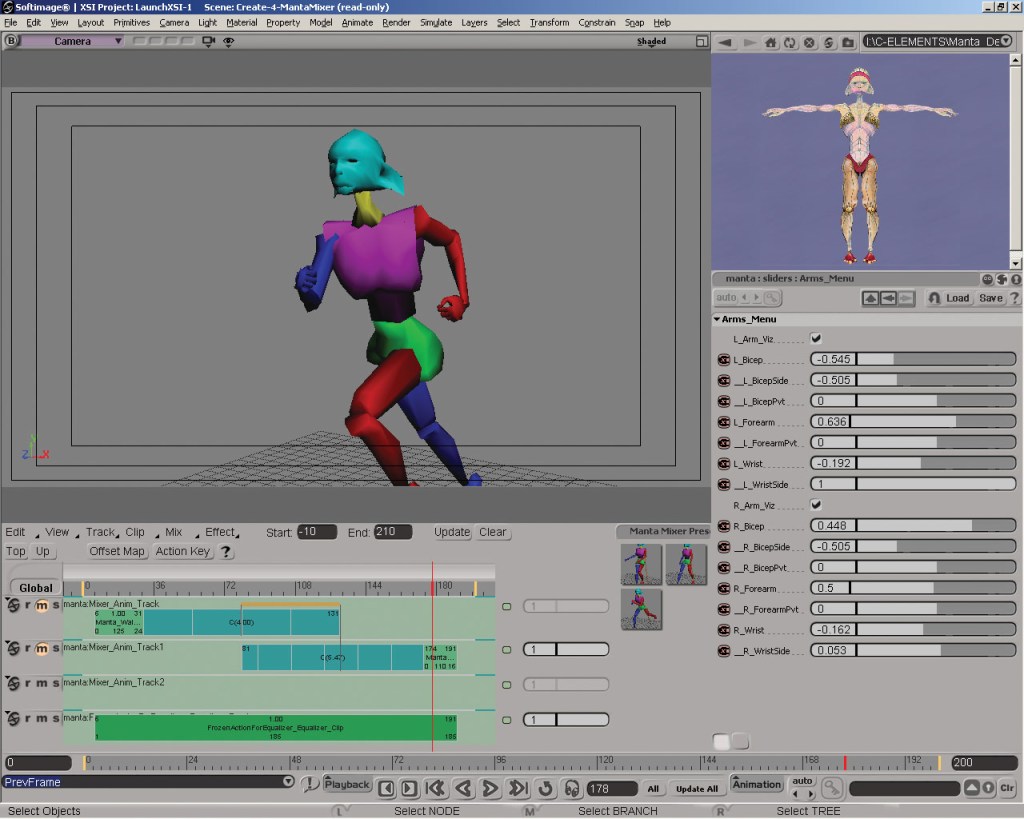Uncheck the R_Arm_Viz checkbox

click(816, 505)
